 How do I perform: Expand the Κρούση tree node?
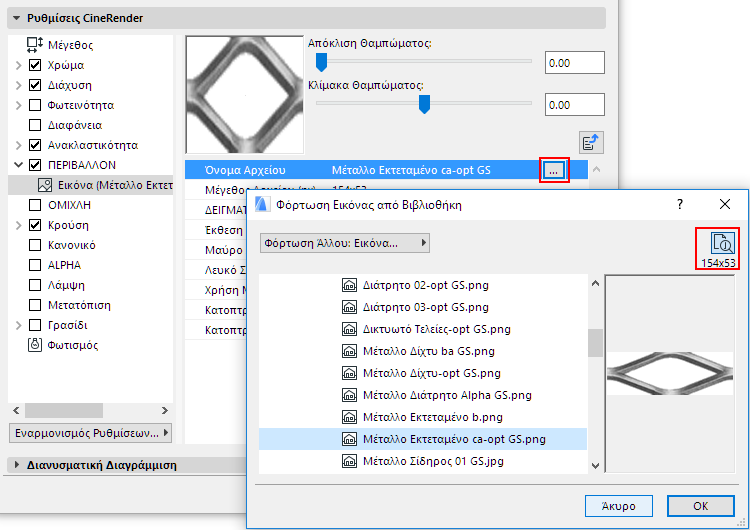click(19, 225)
